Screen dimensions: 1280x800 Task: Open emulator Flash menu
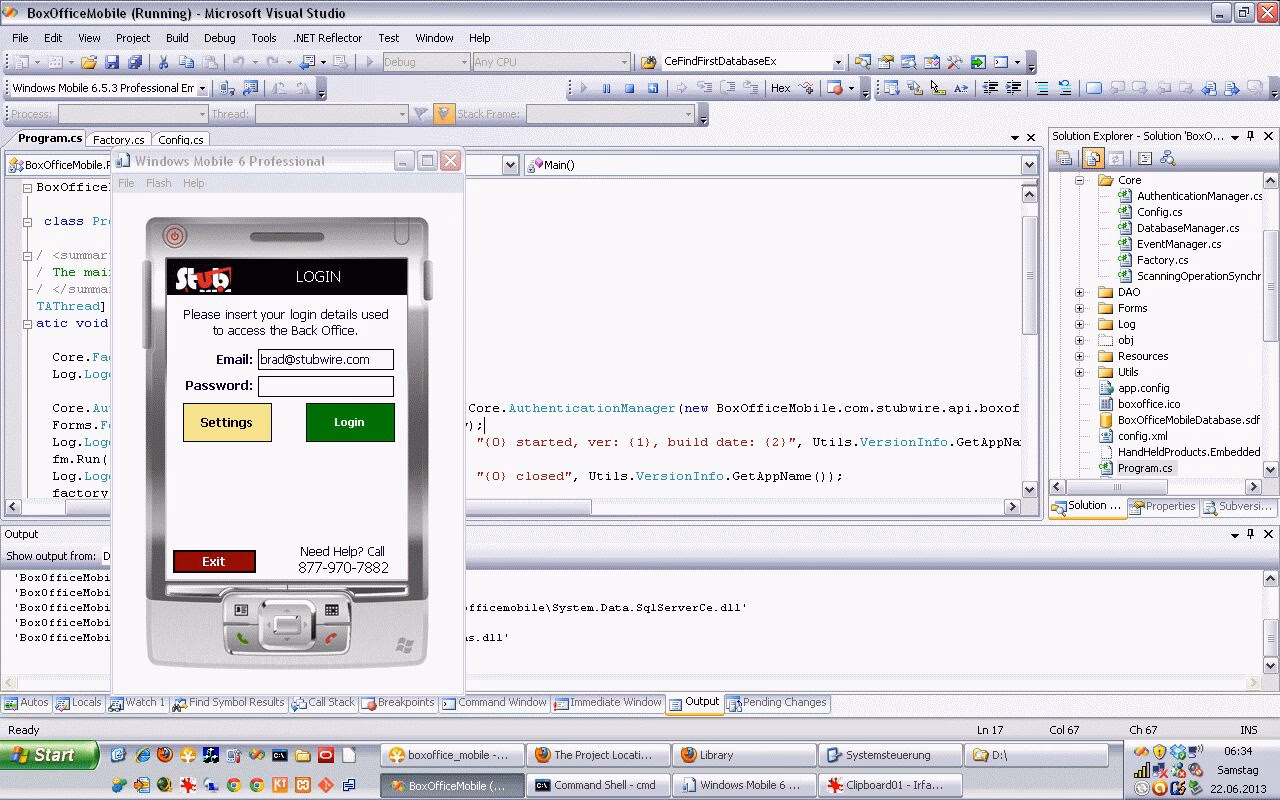click(159, 183)
